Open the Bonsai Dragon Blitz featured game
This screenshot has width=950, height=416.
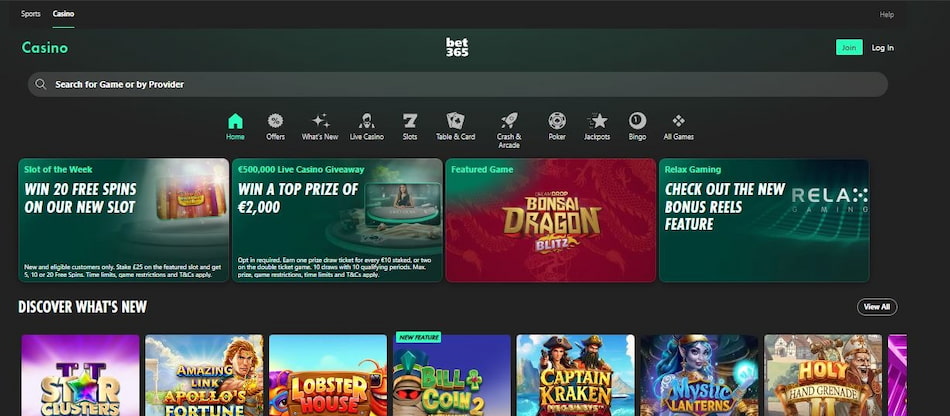click(551, 220)
